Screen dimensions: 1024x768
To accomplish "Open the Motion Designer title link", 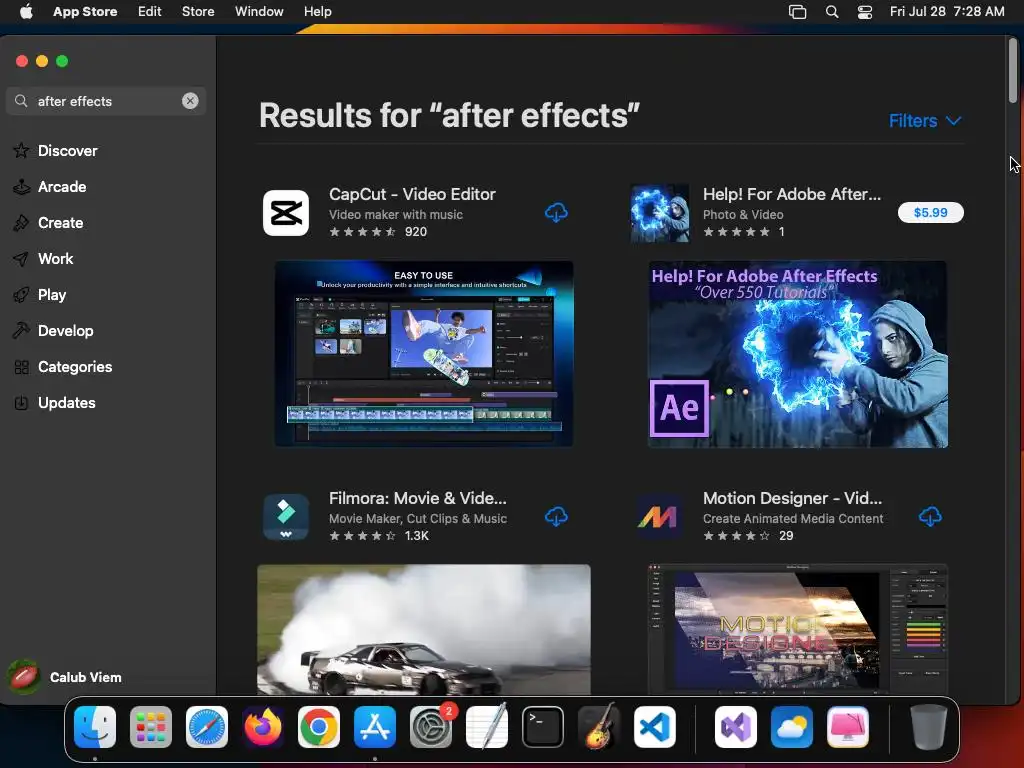I will tap(792, 498).
